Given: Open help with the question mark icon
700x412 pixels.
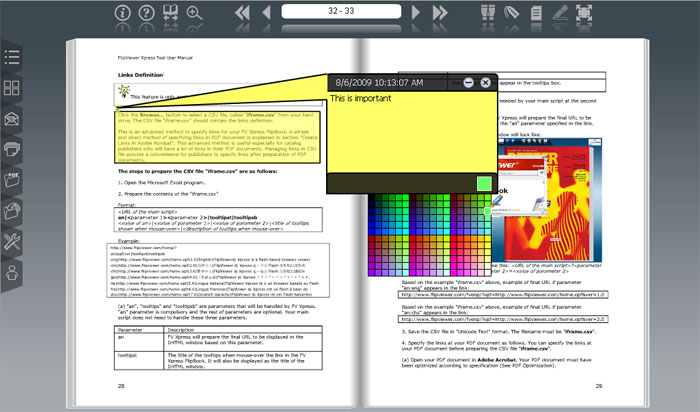Looking at the screenshot, I should click(x=147, y=13).
